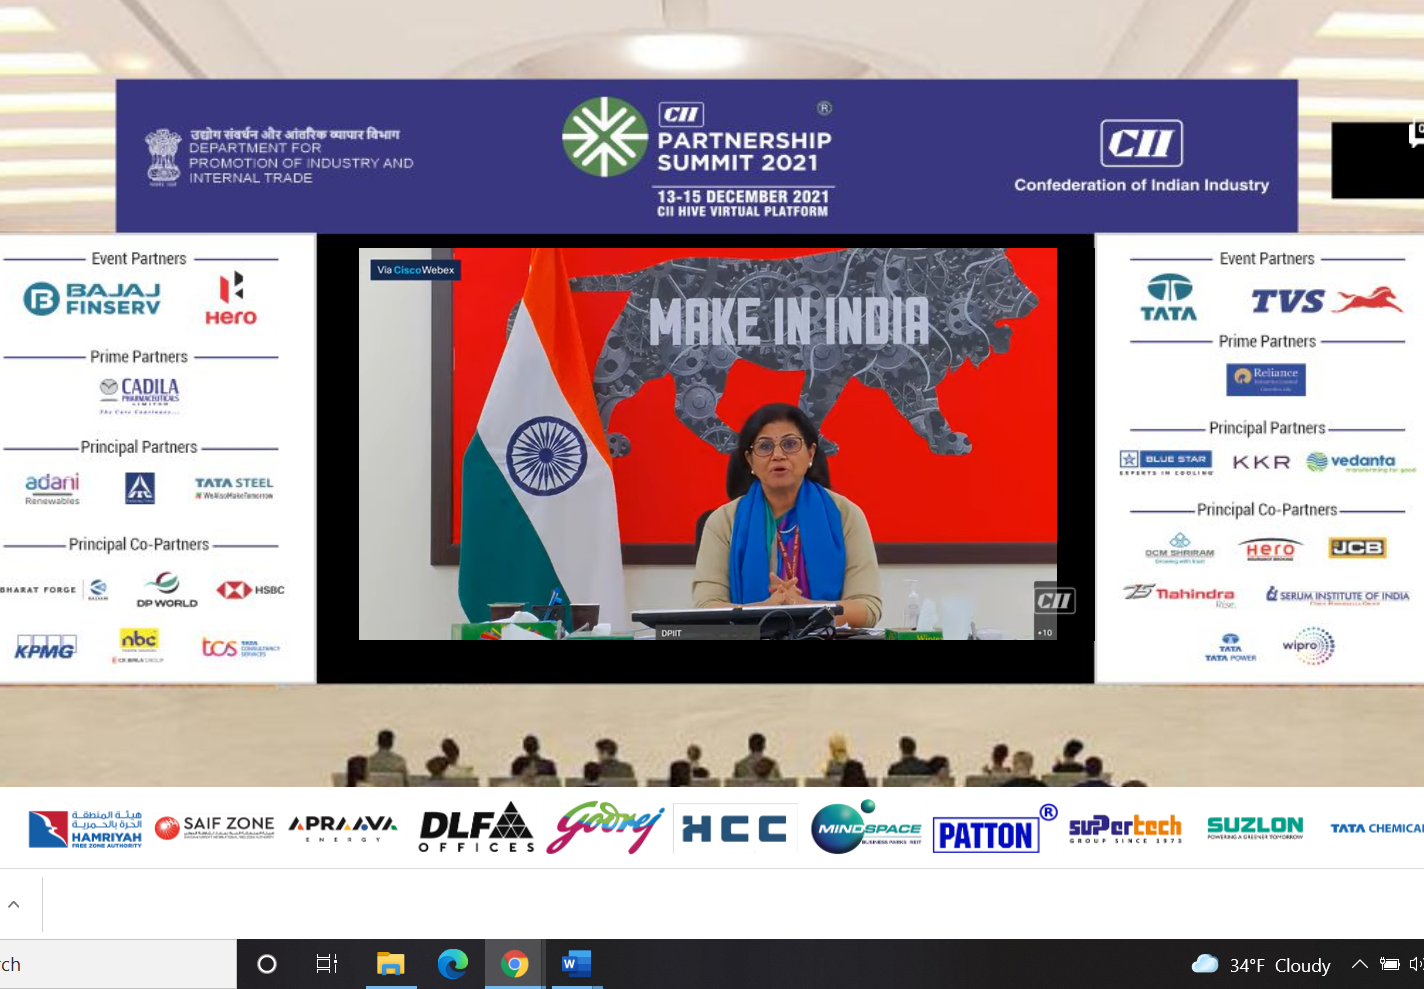Select the Apraava Energy logo
Screen dimensions: 1424x989
pos(343,828)
